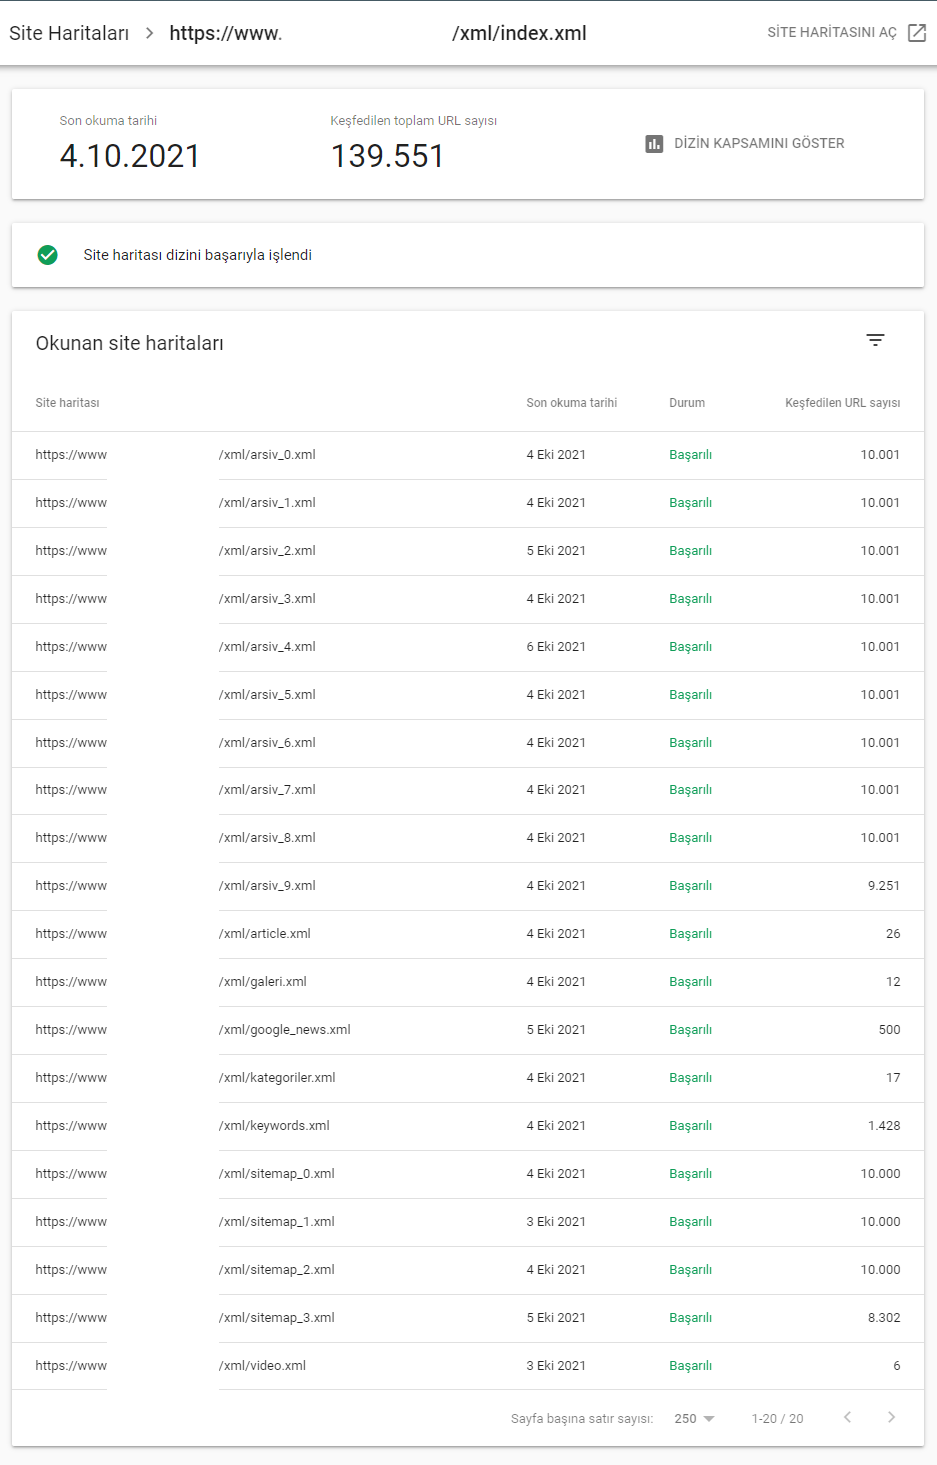Click the open sitemap external link icon
937x1465 pixels.
coord(916,33)
